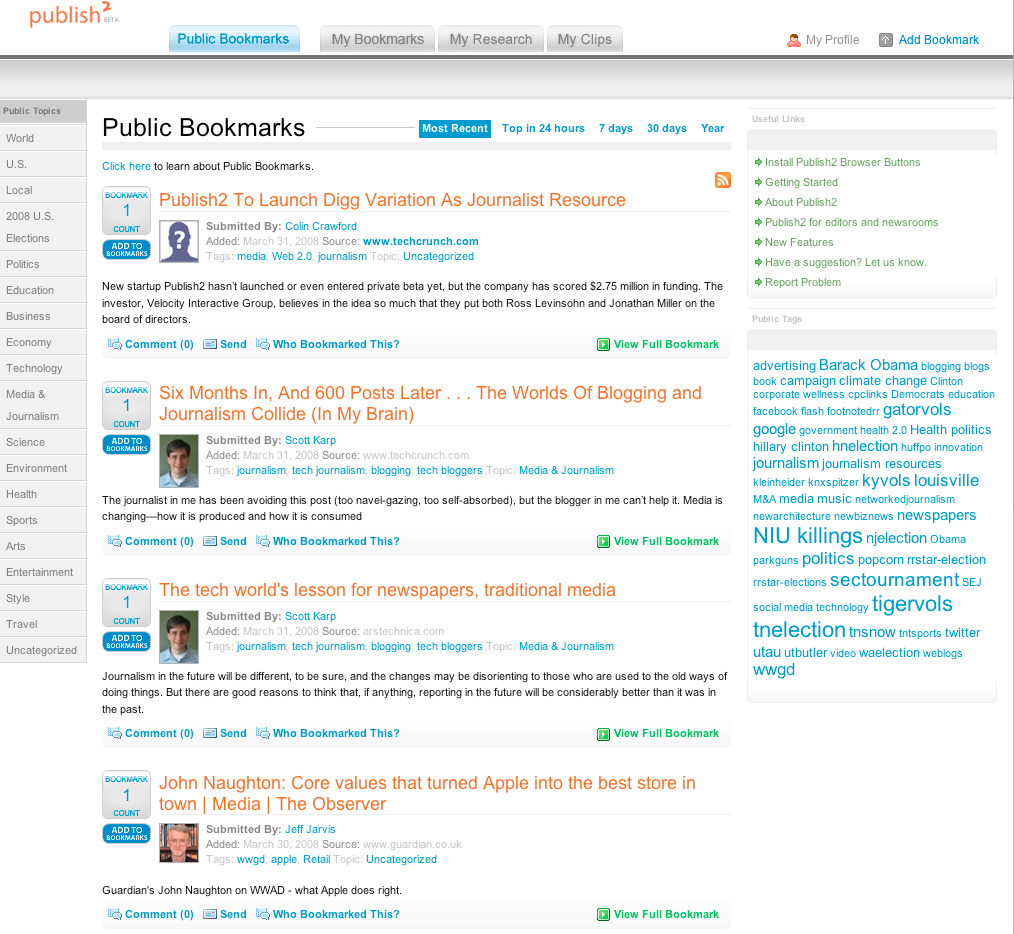Open the Uncategorized topic in sidebar
This screenshot has height=934, width=1014.
(x=43, y=650)
